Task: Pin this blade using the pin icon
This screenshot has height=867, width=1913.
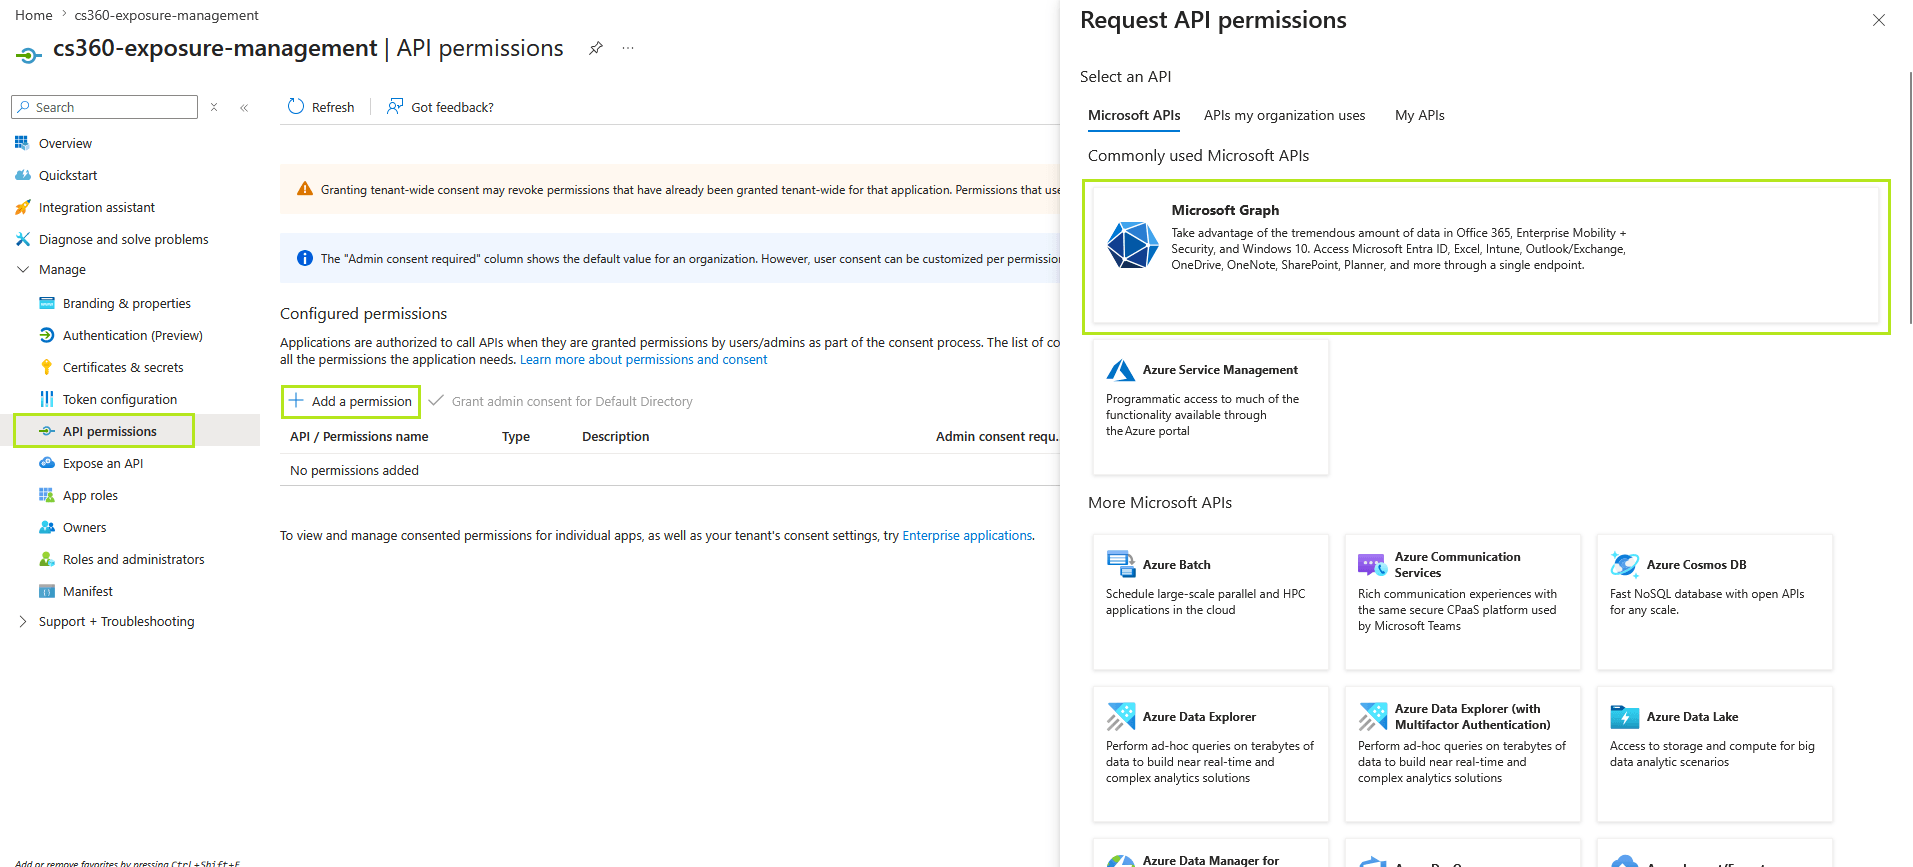Action: pyautogui.click(x=596, y=48)
